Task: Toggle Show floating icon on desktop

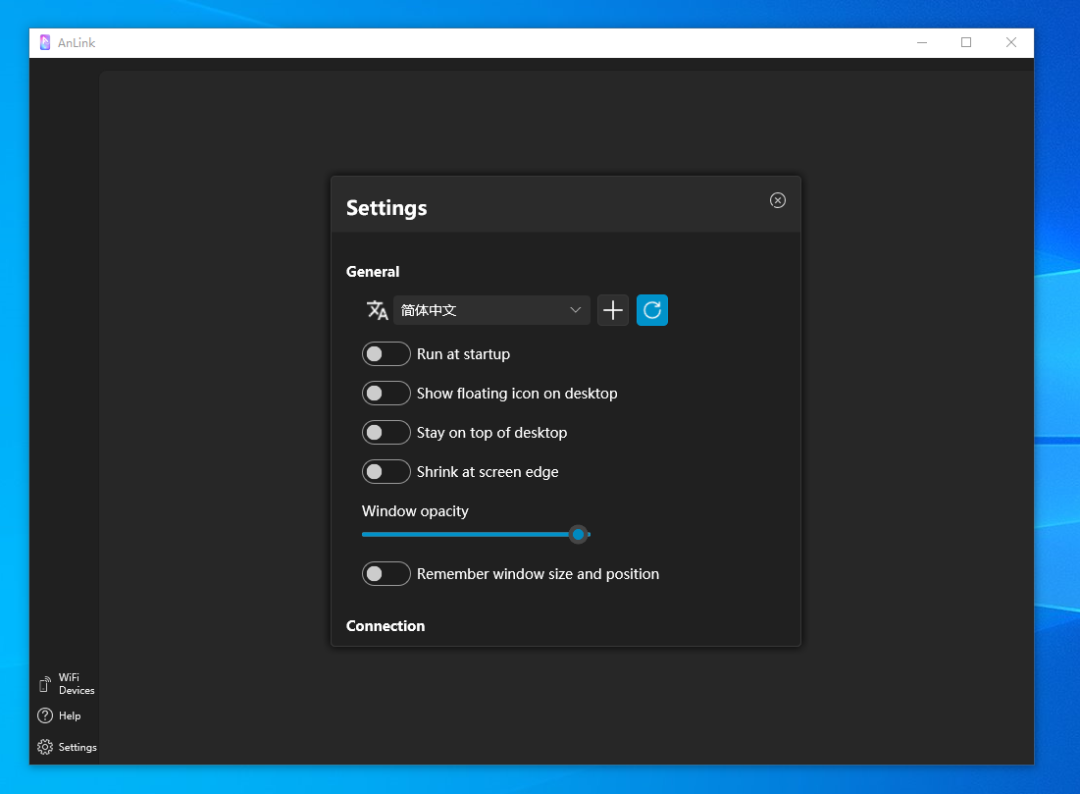Action: pos(386,393)
